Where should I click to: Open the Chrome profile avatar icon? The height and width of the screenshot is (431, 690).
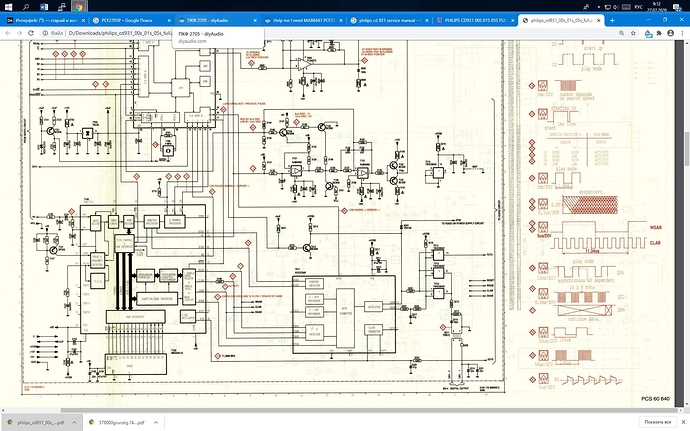click(x=670, y=33)
